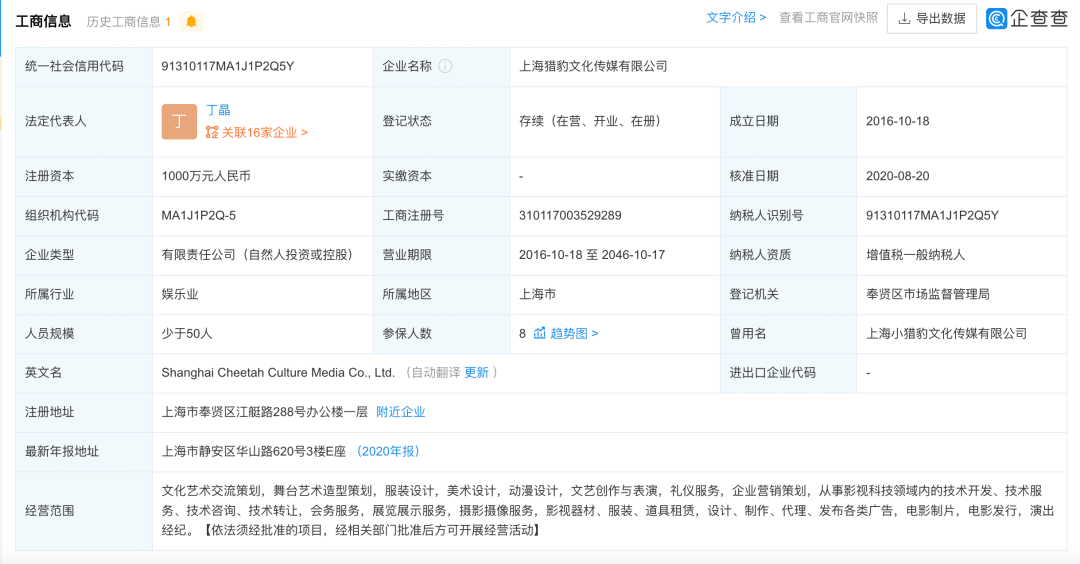Open 历史工商信息 history tab
This screenshot has width=1080, height=564.
point(129,22)
